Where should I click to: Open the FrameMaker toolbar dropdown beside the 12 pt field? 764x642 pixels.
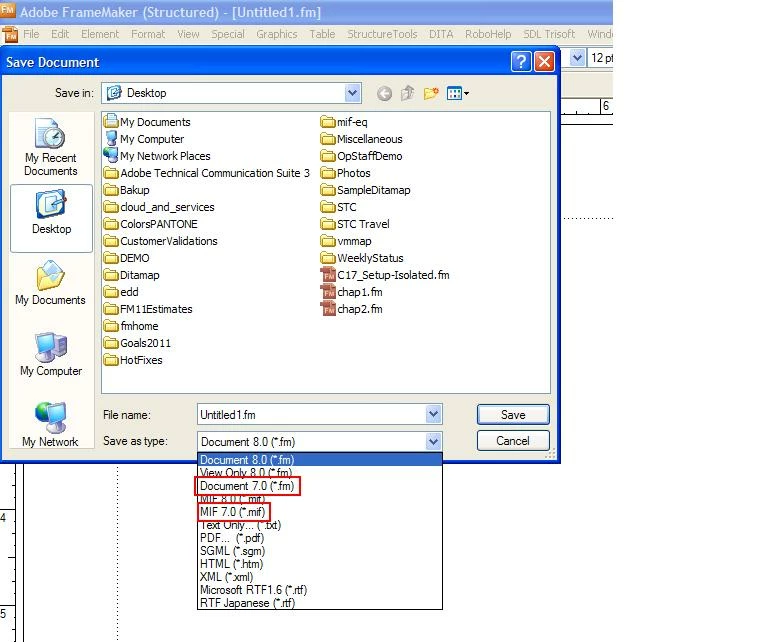point(577,58)
